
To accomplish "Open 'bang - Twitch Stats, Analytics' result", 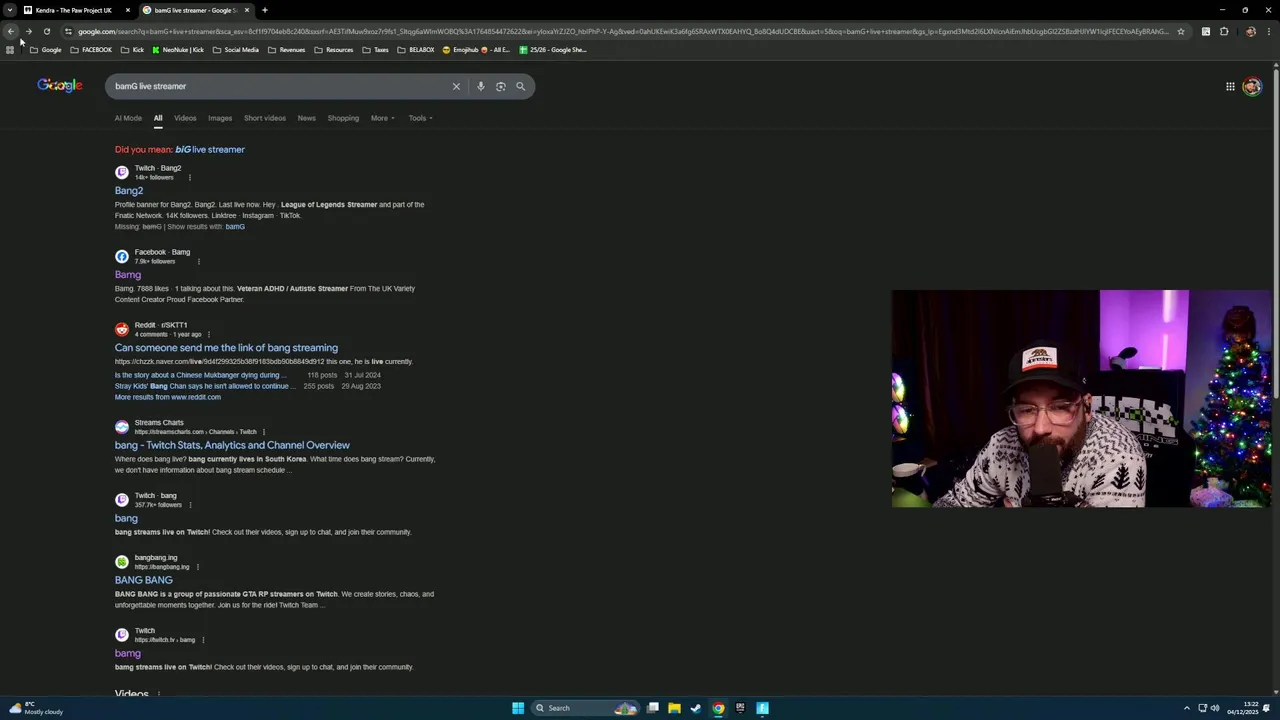I will point(232,445).
